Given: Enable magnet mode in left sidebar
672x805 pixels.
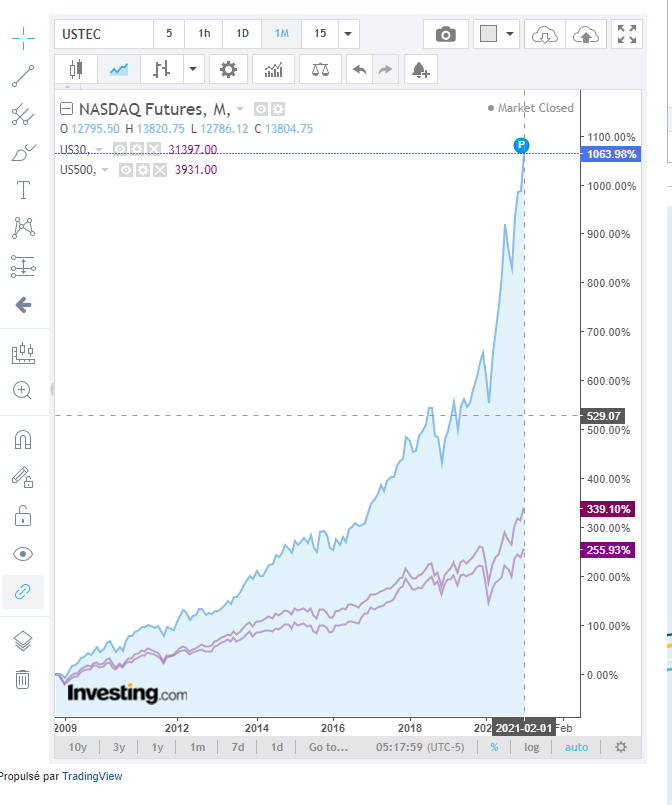Looking at the screenshot, I should coord(23,440).
